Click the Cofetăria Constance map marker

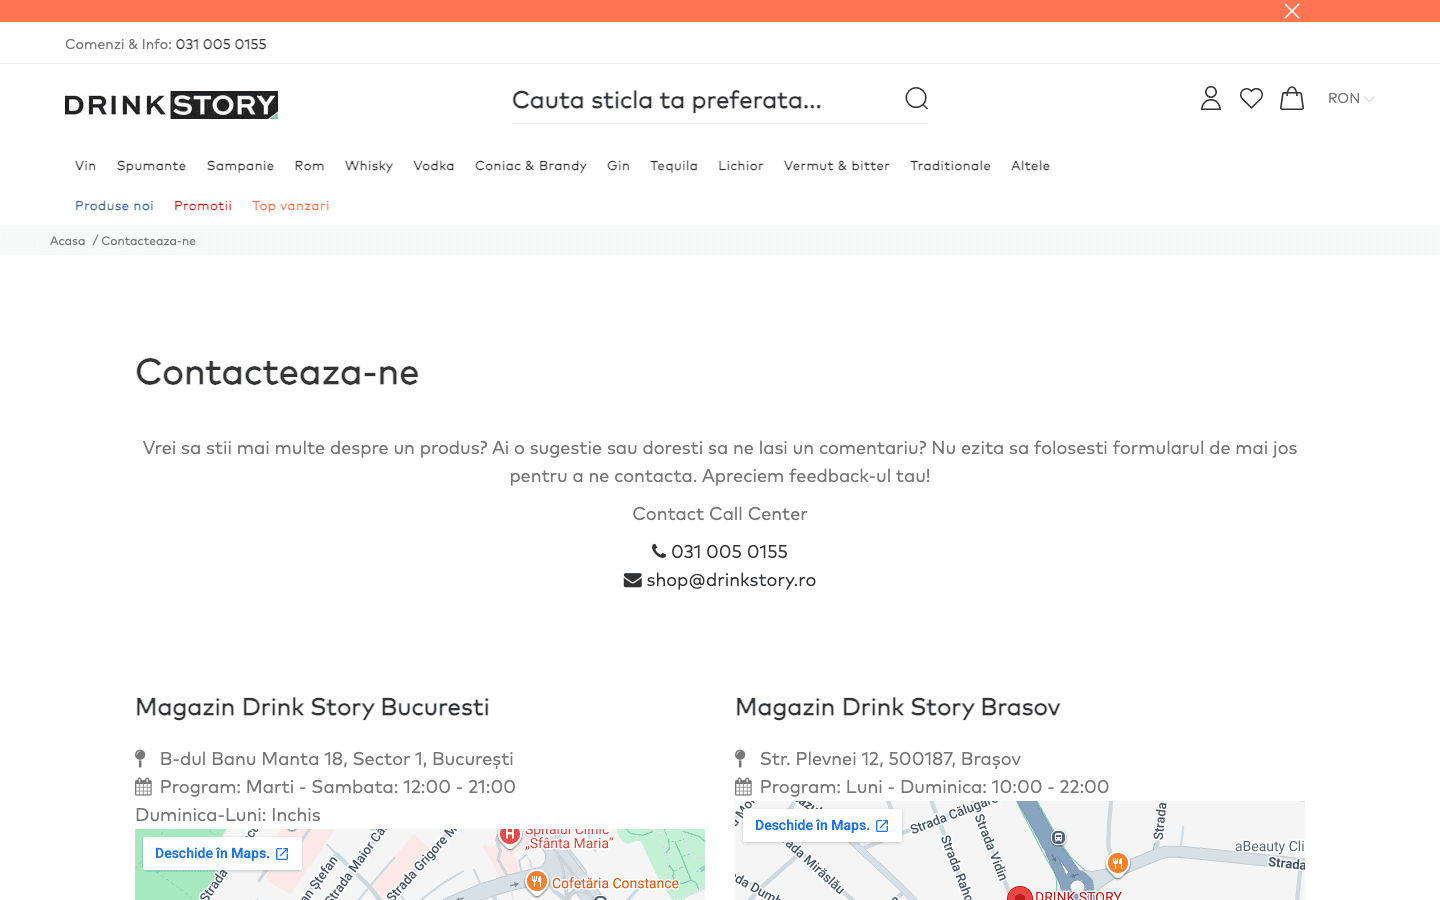[x=537, y=882]
